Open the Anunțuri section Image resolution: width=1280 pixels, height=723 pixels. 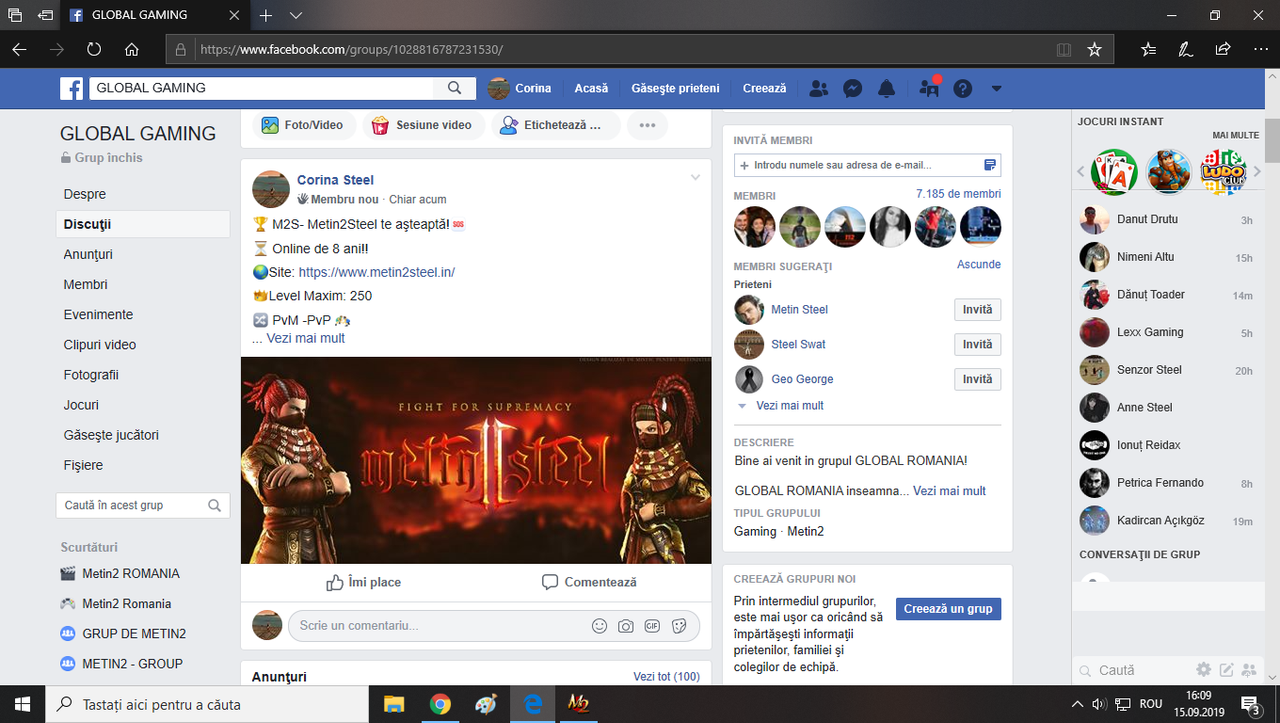pos(88,254)
